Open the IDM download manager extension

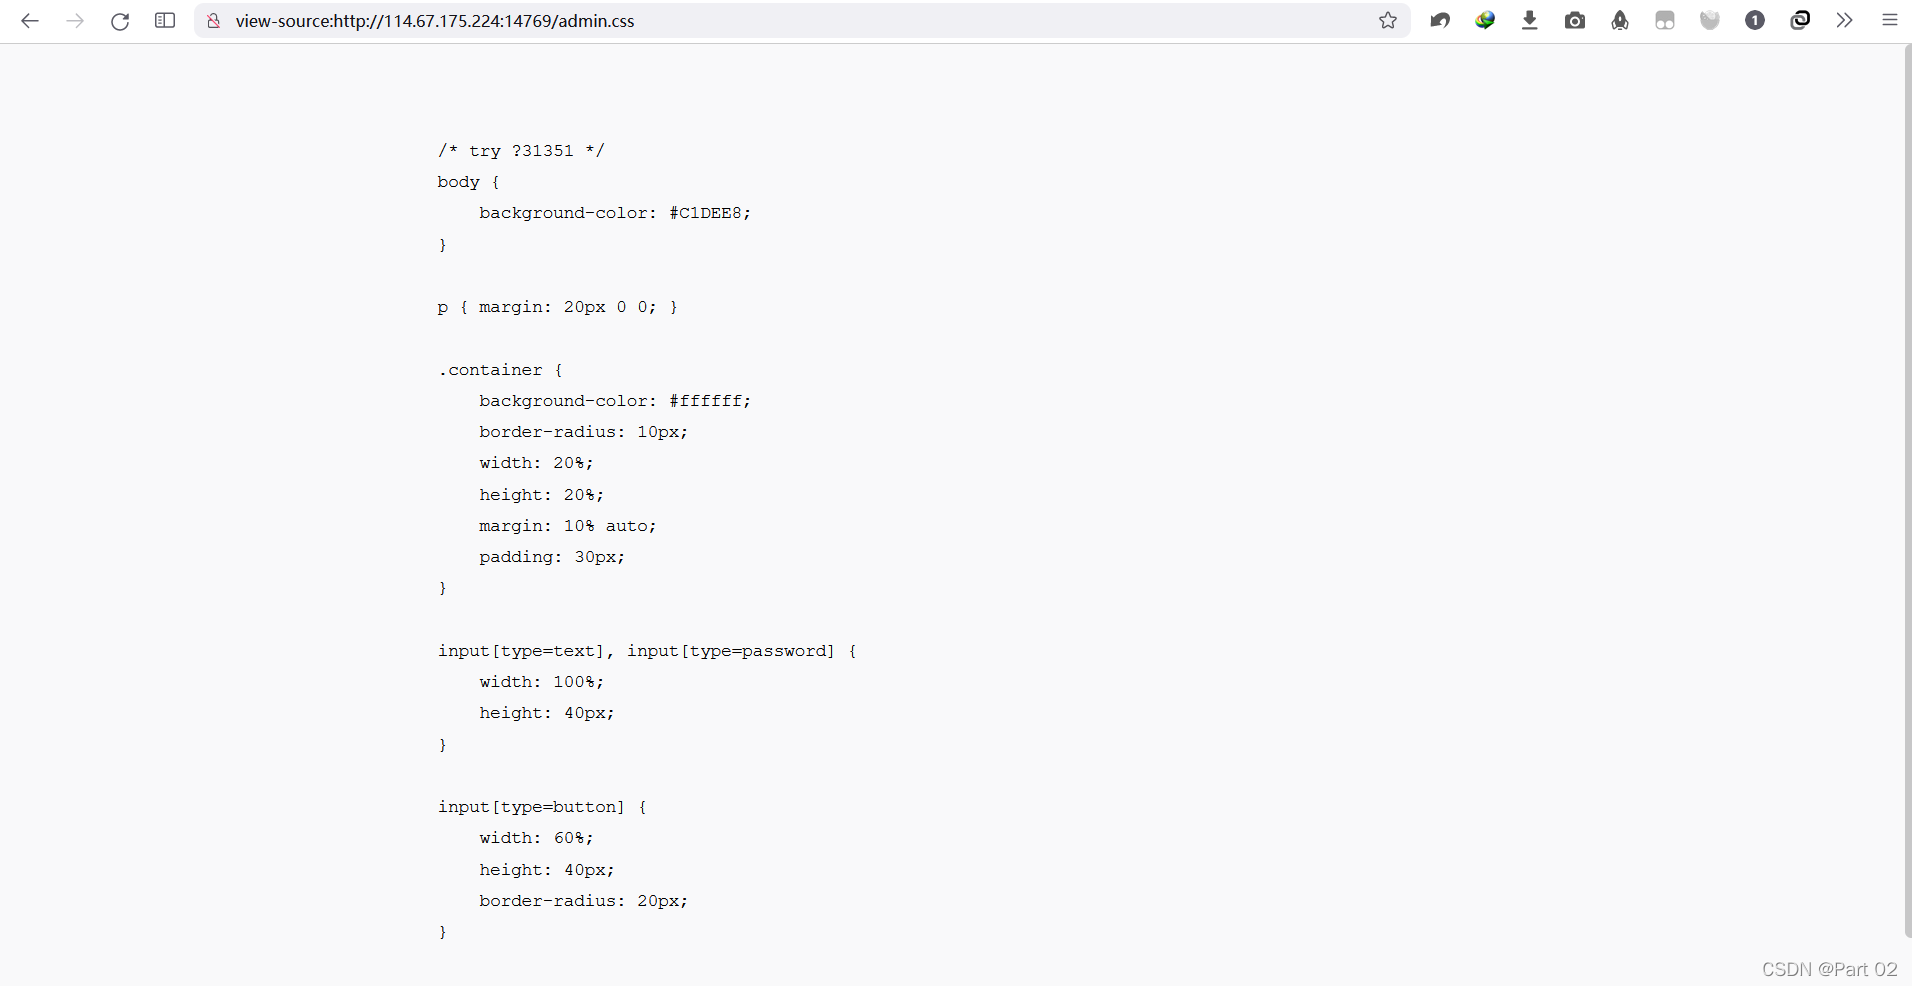tap(1486, 20)
